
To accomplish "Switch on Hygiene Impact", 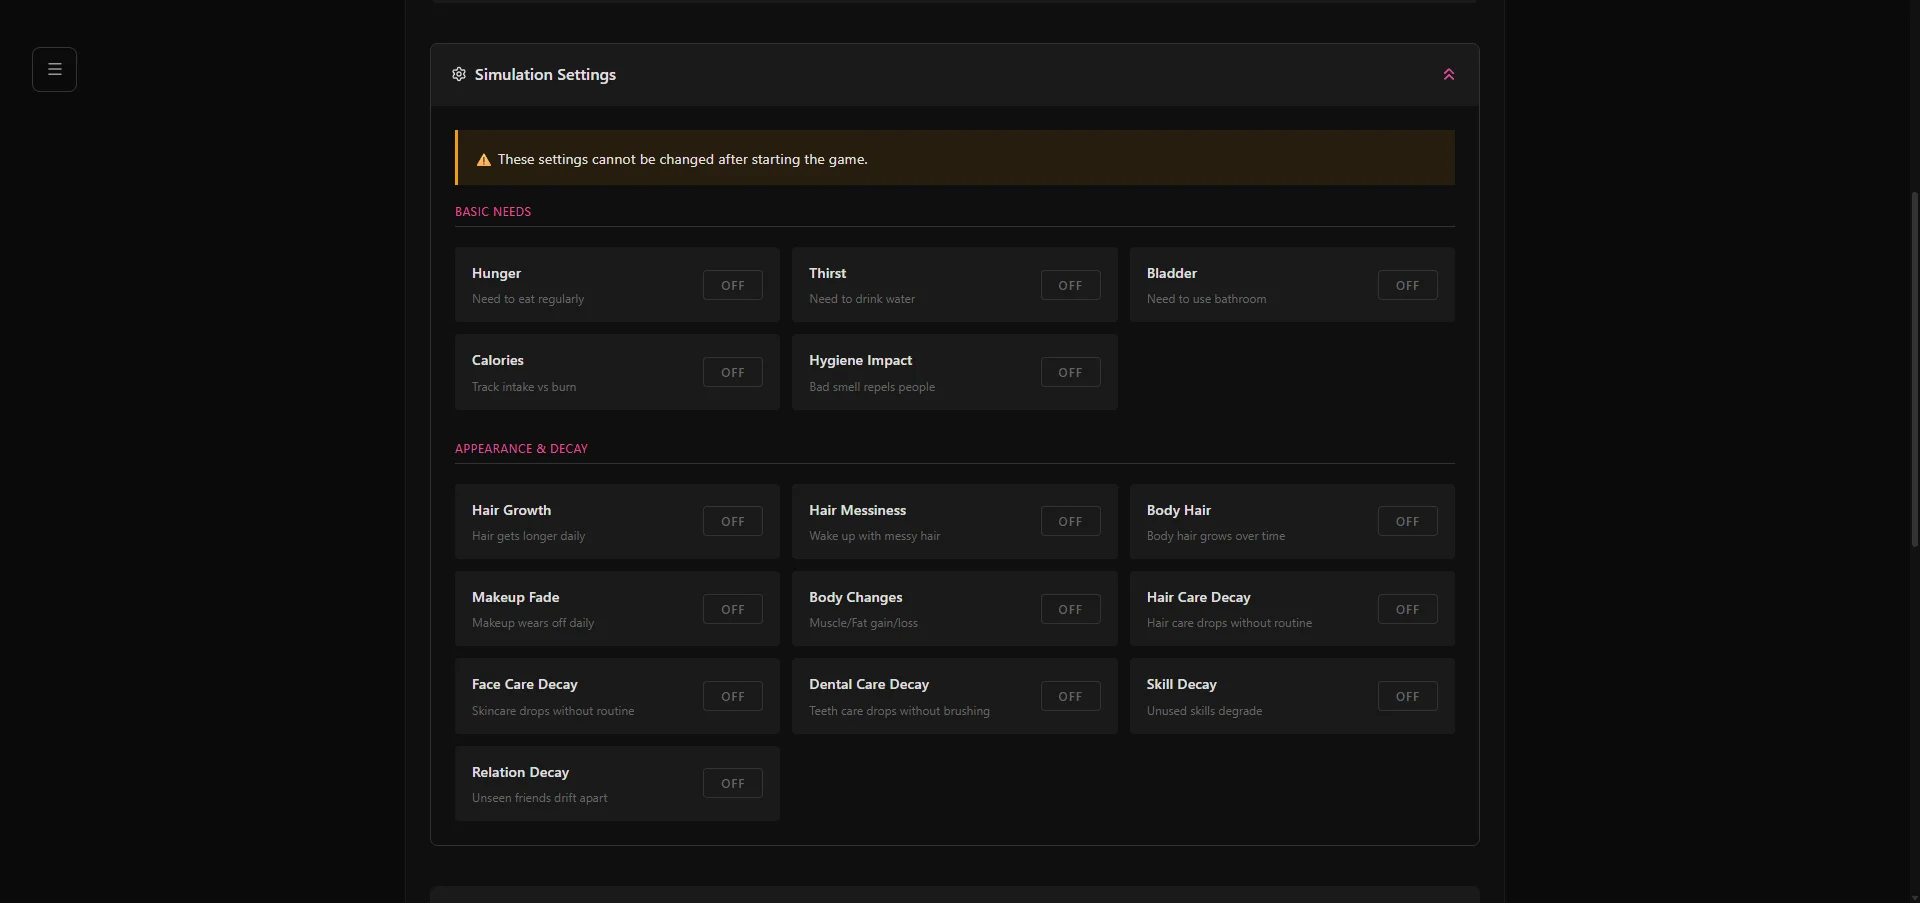I will click(1070, 372).
